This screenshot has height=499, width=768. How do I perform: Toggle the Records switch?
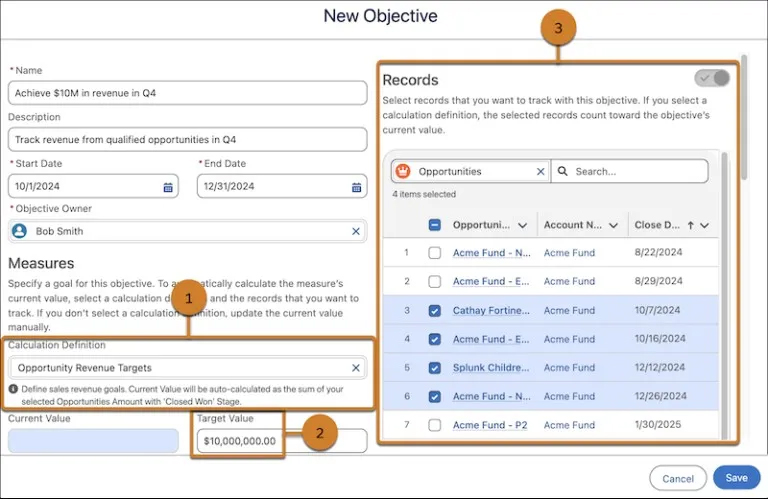712,78
